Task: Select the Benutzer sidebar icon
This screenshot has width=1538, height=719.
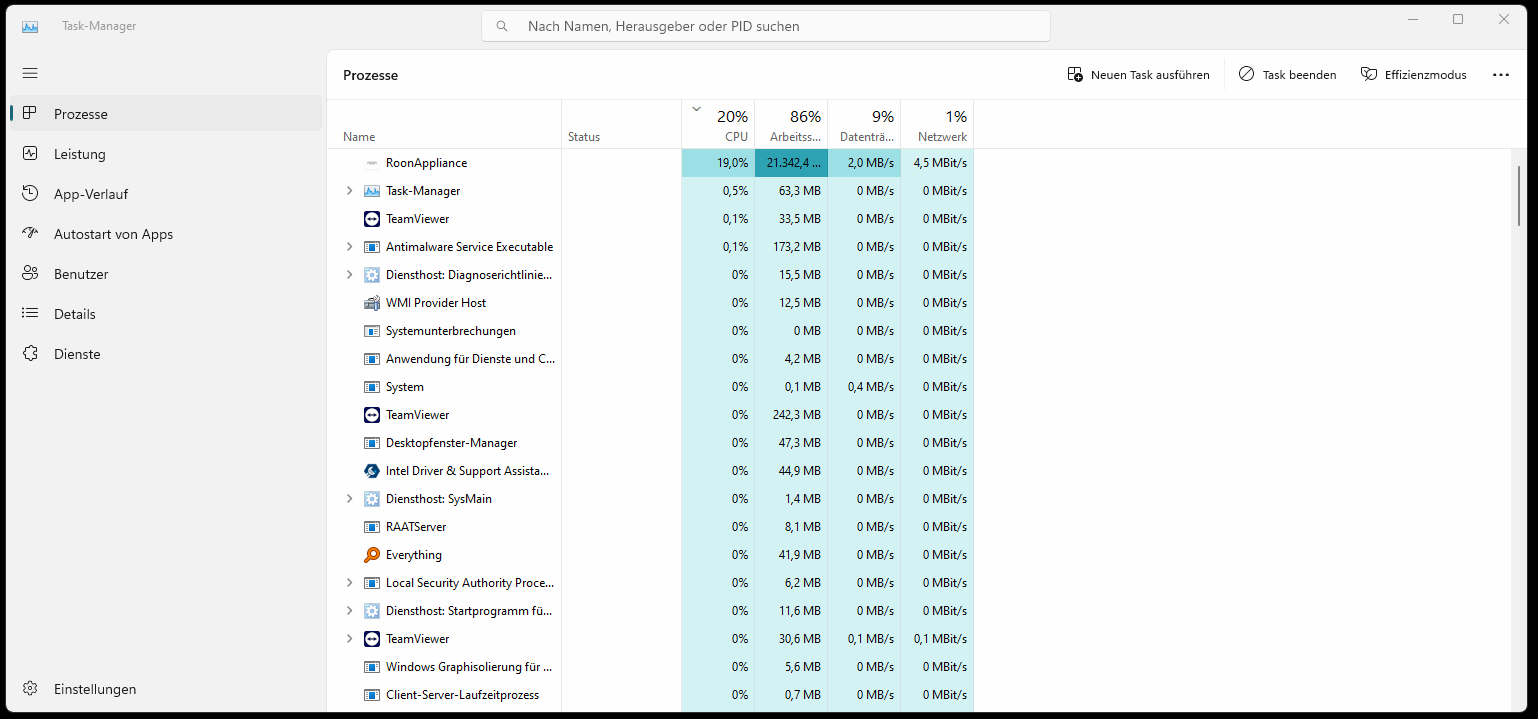Action: click(x=29, y=273)
